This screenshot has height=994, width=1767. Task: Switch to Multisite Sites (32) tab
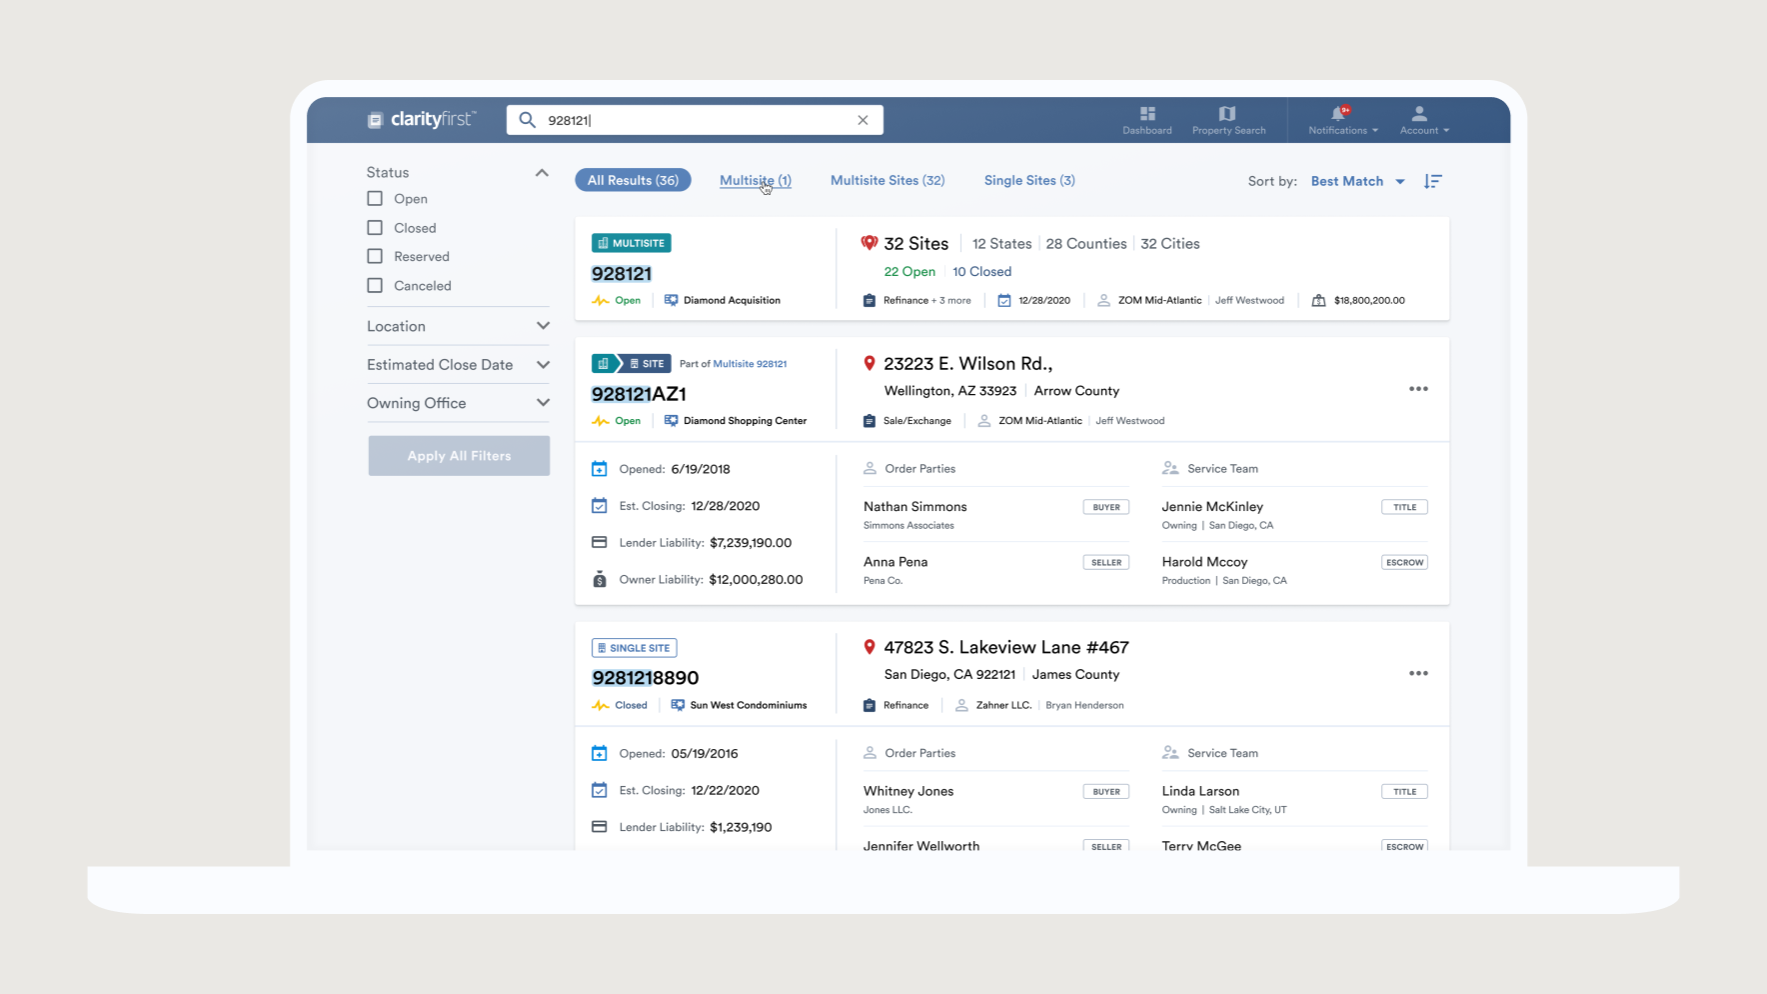click(x=887, y=180)
